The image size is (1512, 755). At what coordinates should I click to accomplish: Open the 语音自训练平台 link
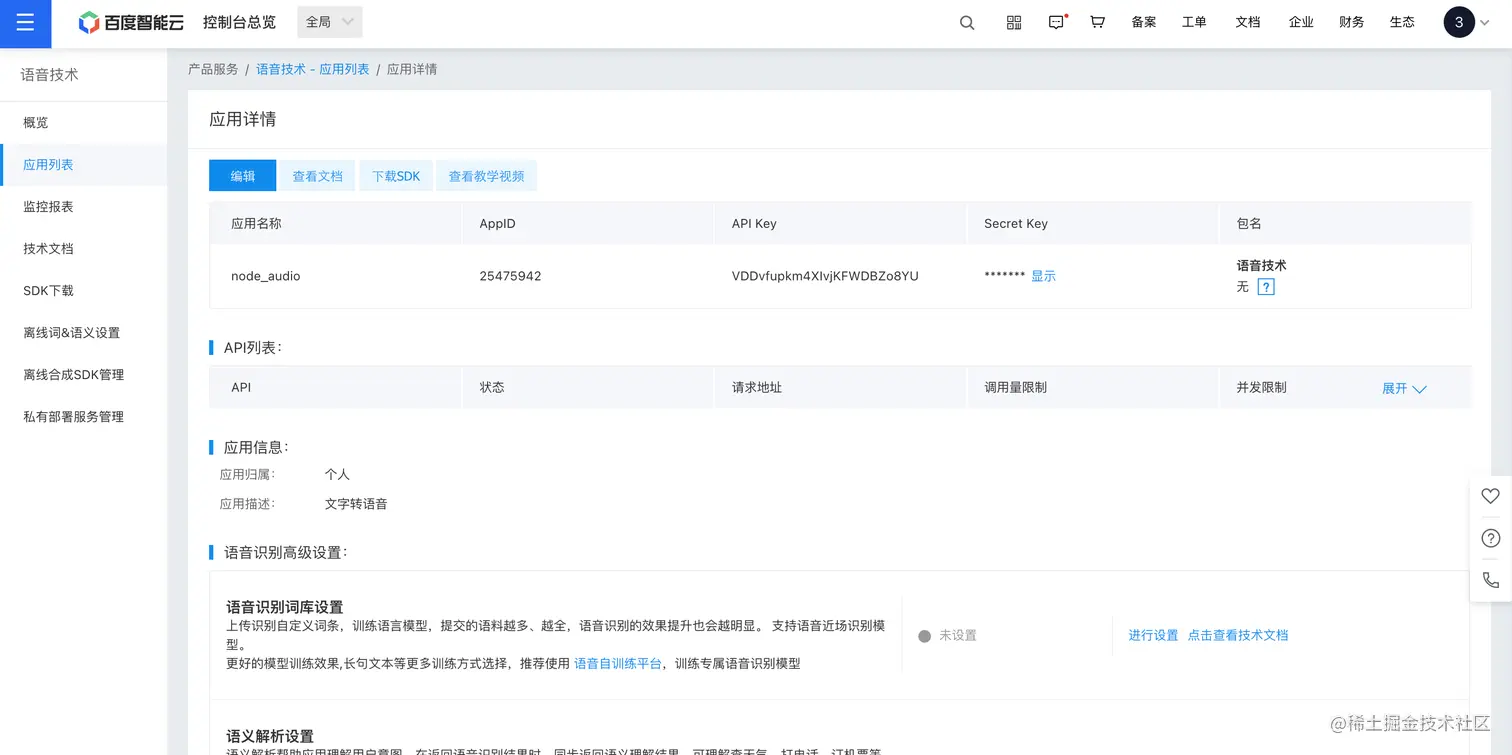point(618,662)
